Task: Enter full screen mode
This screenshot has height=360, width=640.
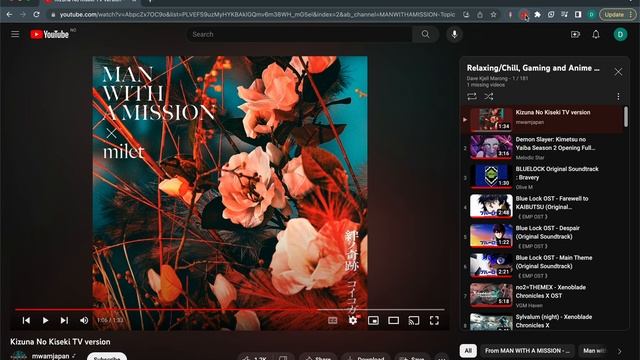Action: click(434, 320)
